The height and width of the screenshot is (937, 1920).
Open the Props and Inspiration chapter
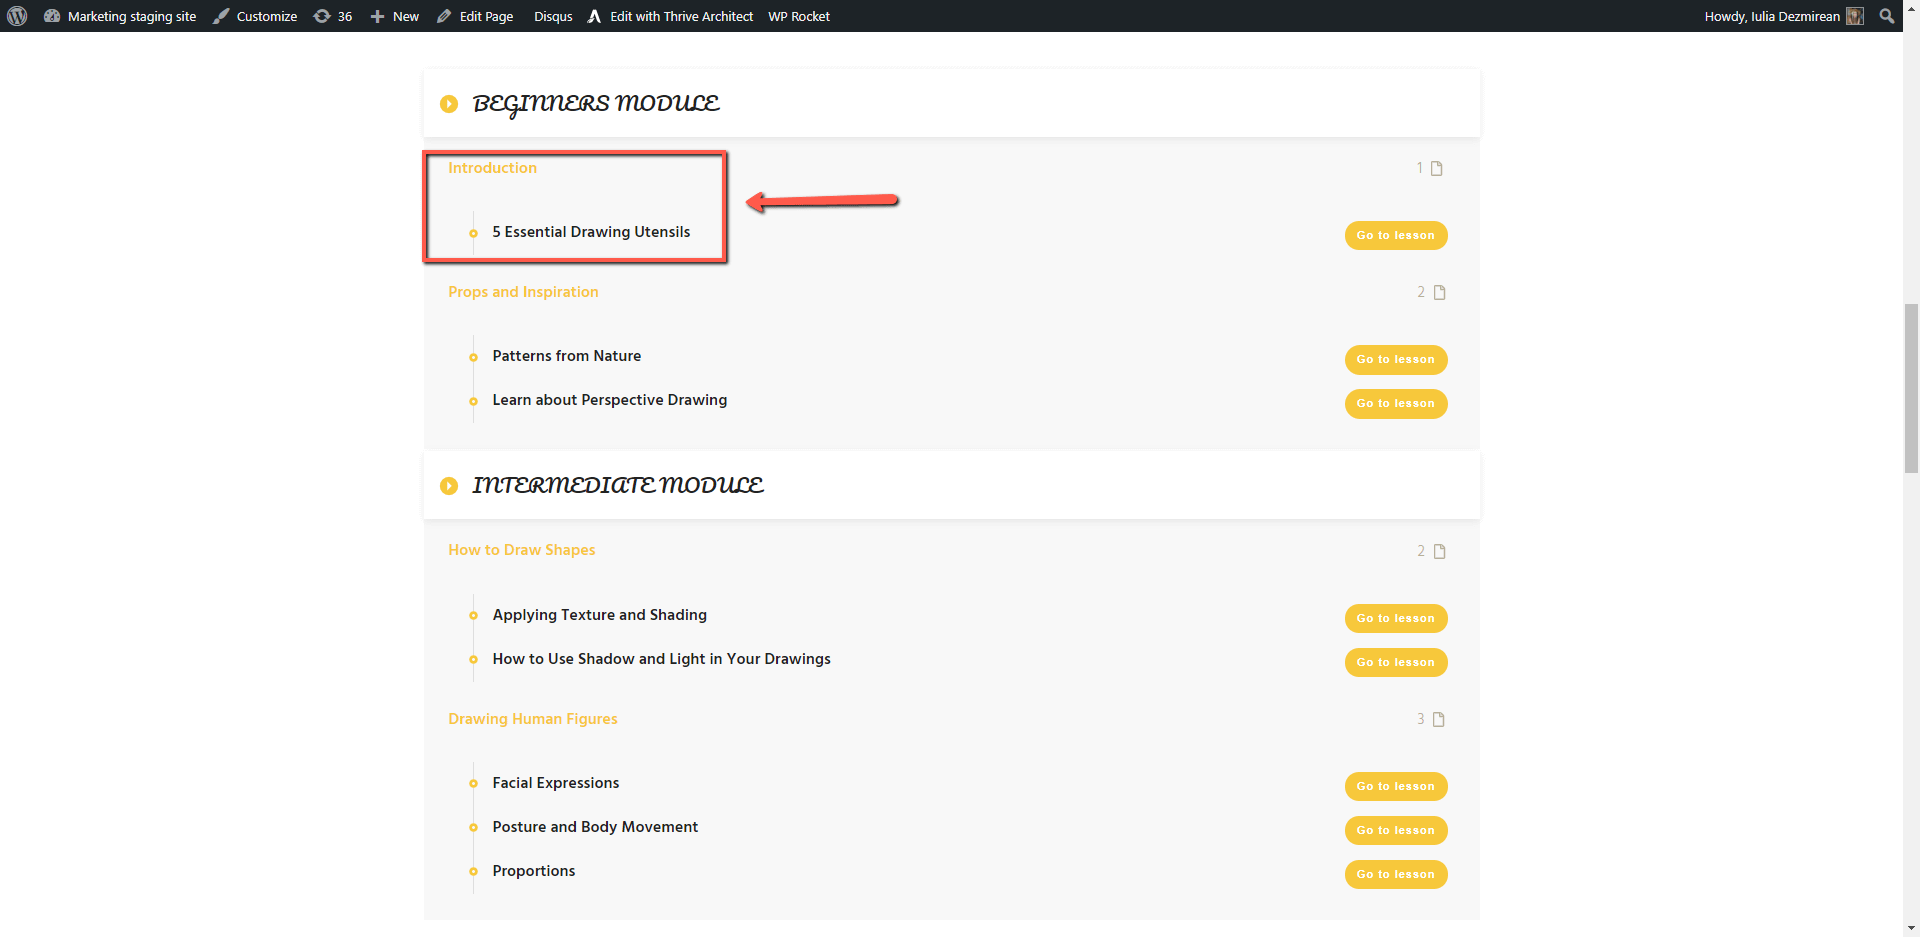coord(523,292)
